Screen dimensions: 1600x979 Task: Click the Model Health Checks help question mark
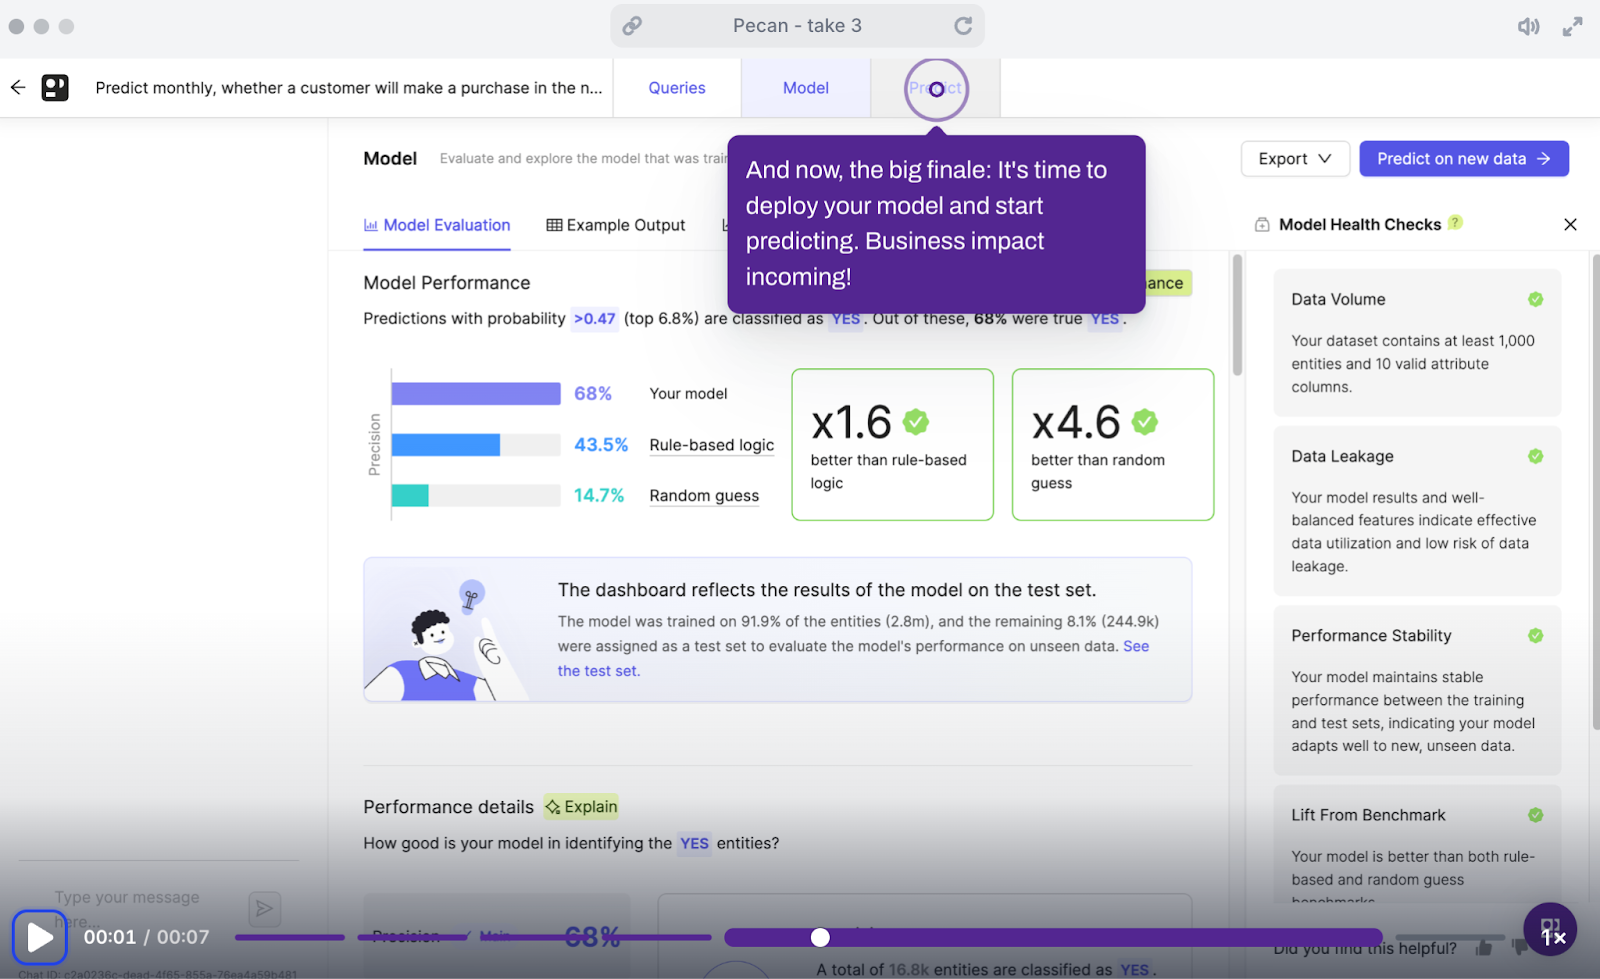pos(1455,222)
